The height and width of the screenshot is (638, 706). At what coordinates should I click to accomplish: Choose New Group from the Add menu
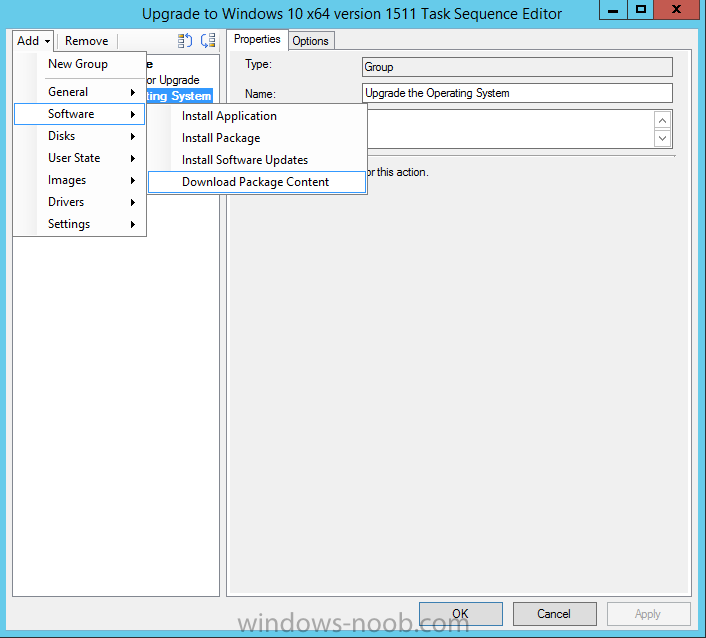click(x=78, y=64)
